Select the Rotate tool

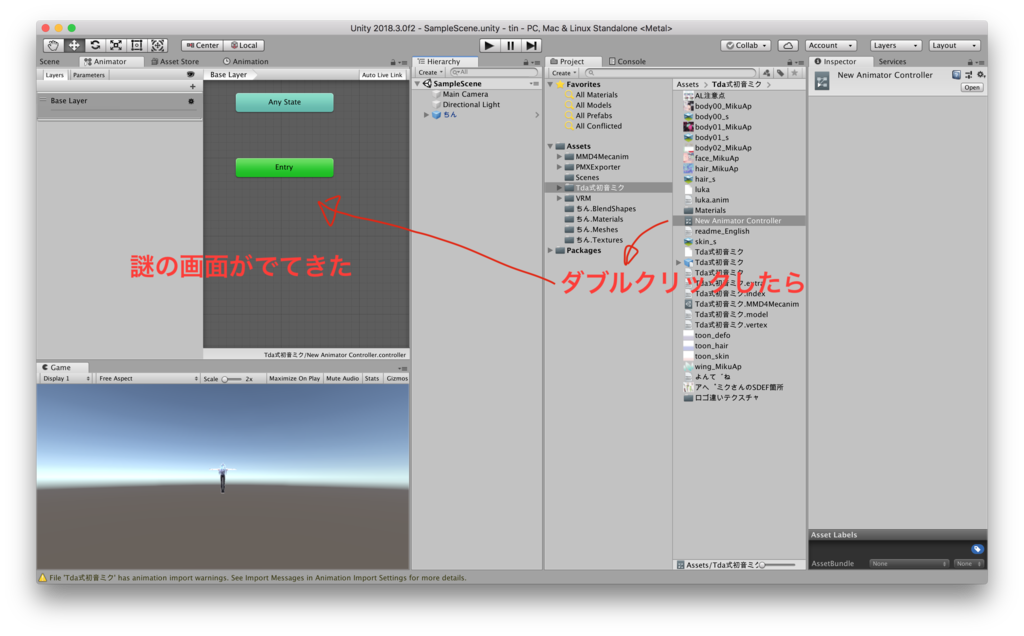click(x=95, y=45)
